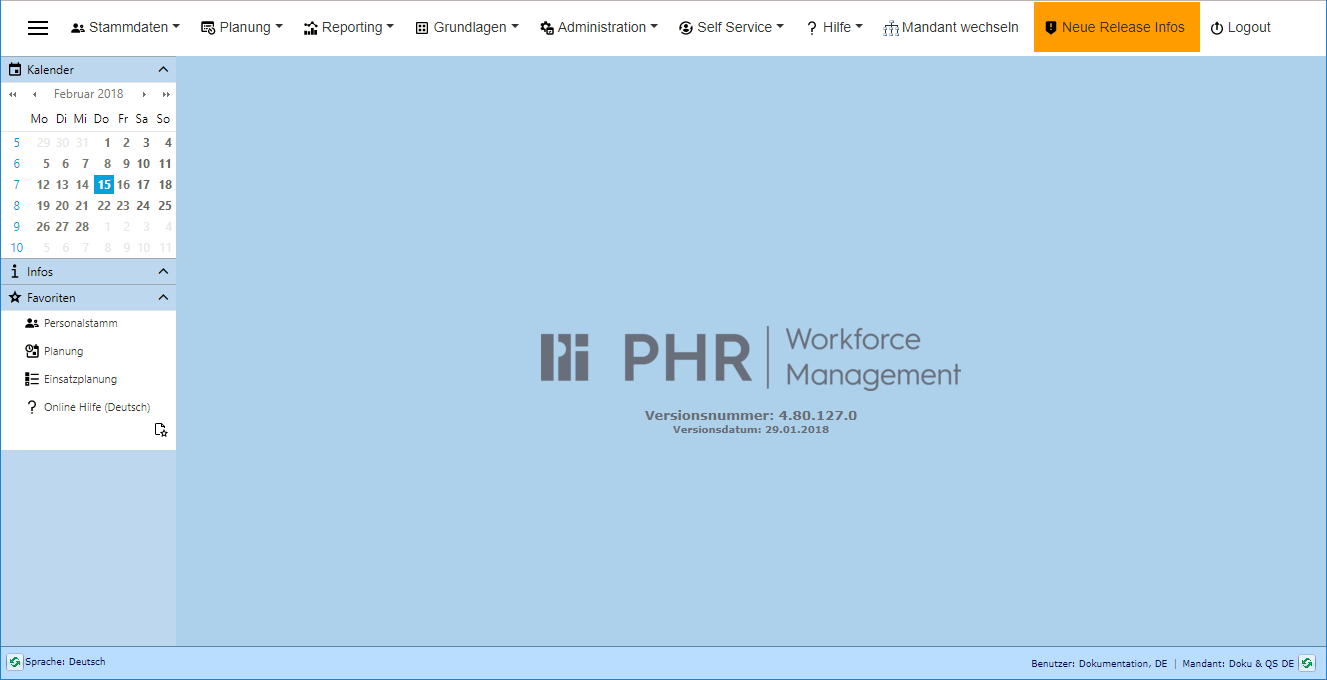Open the Stammdaten menu

click(x=125, y=28)
